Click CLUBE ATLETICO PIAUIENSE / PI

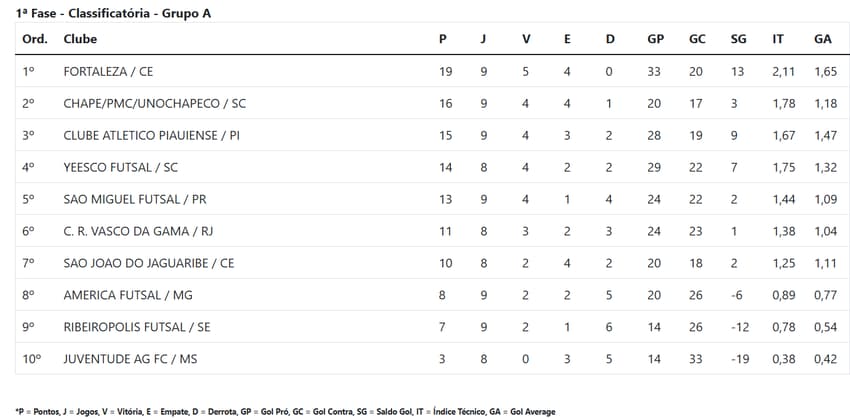point(151,136)
